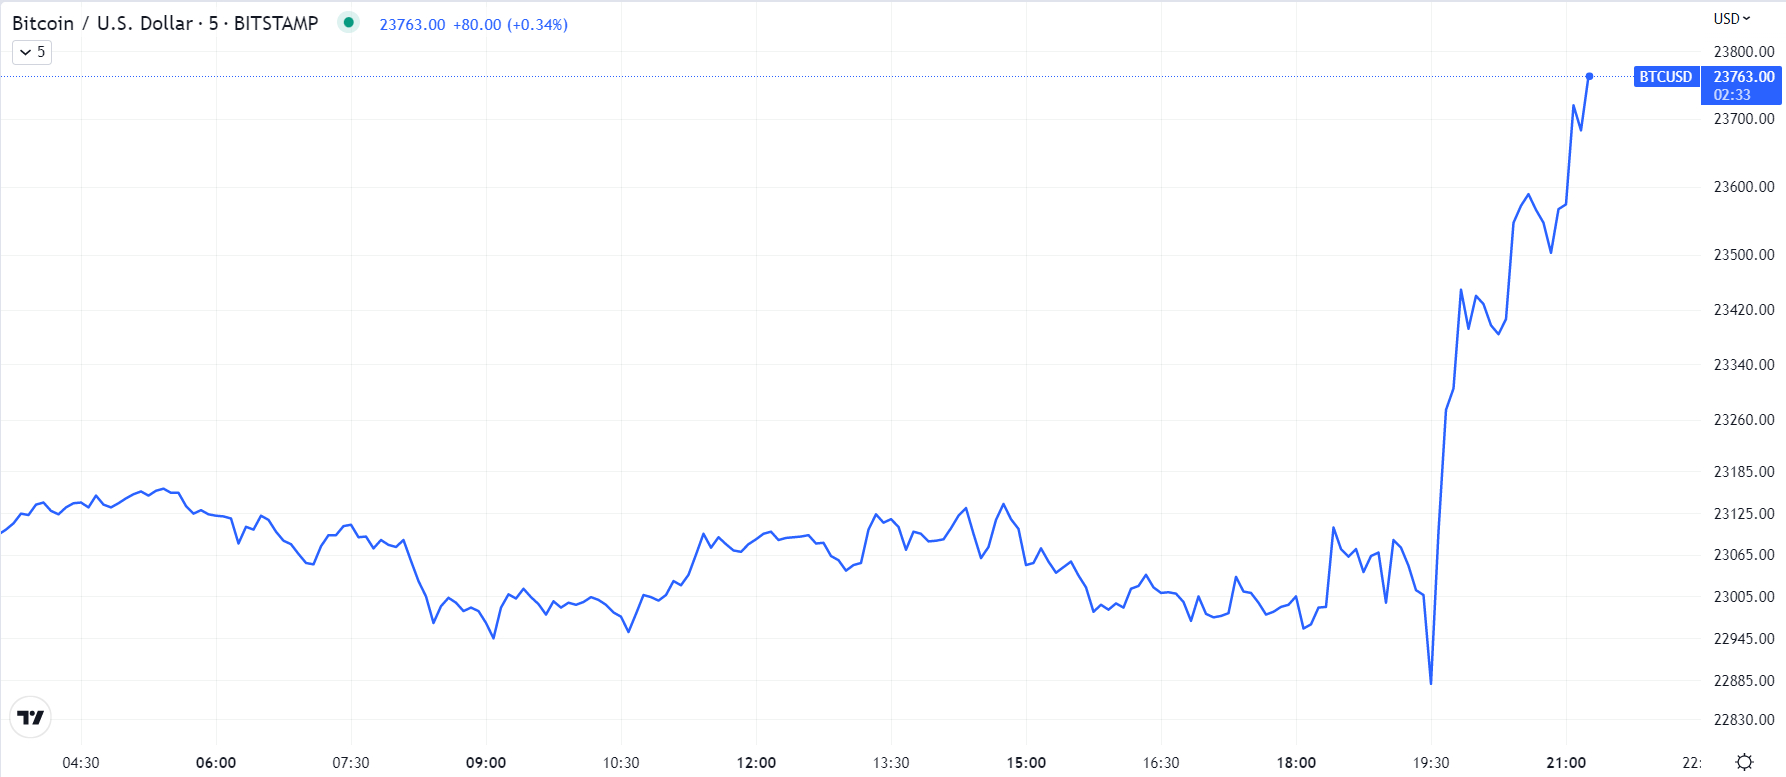1786x777 pixels.
Task: Open the USD currency dropdown
Action: point(1732,18)
